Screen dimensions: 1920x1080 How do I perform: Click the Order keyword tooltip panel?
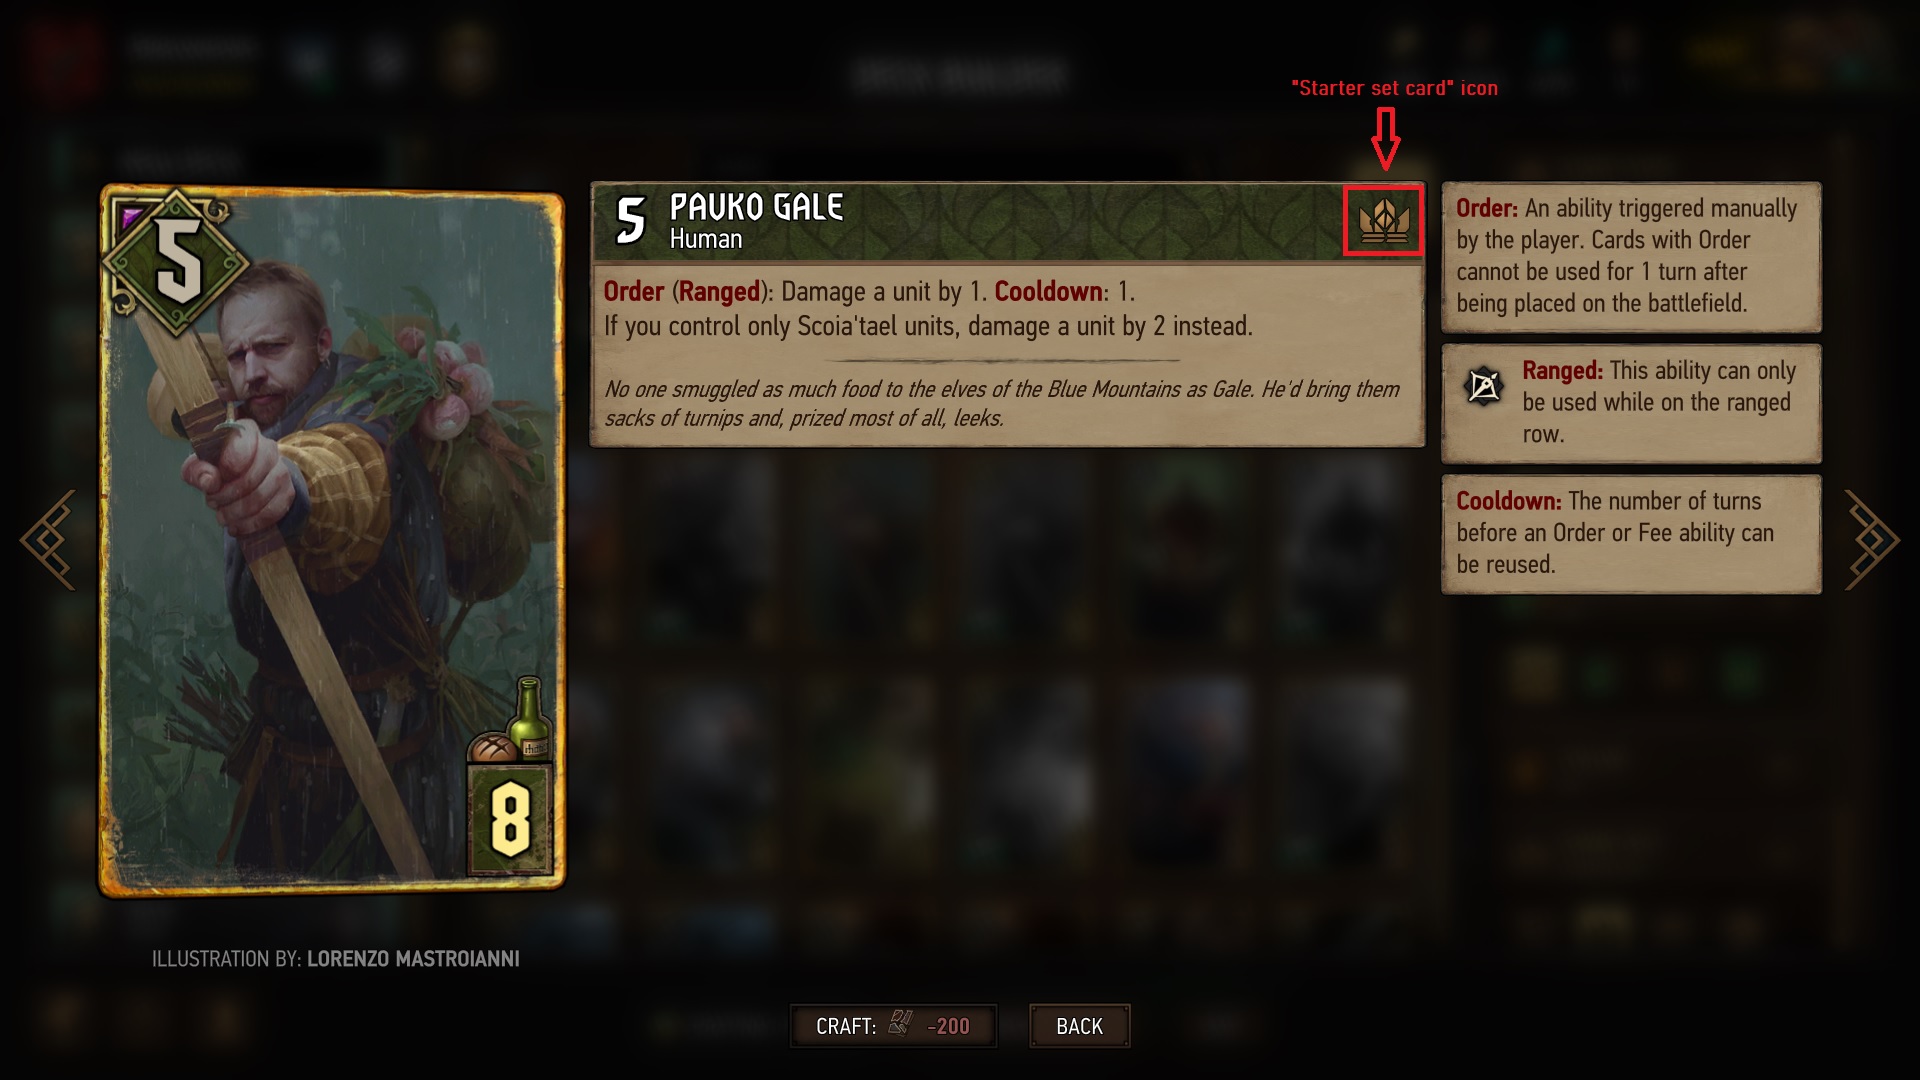coord(1631,257)
